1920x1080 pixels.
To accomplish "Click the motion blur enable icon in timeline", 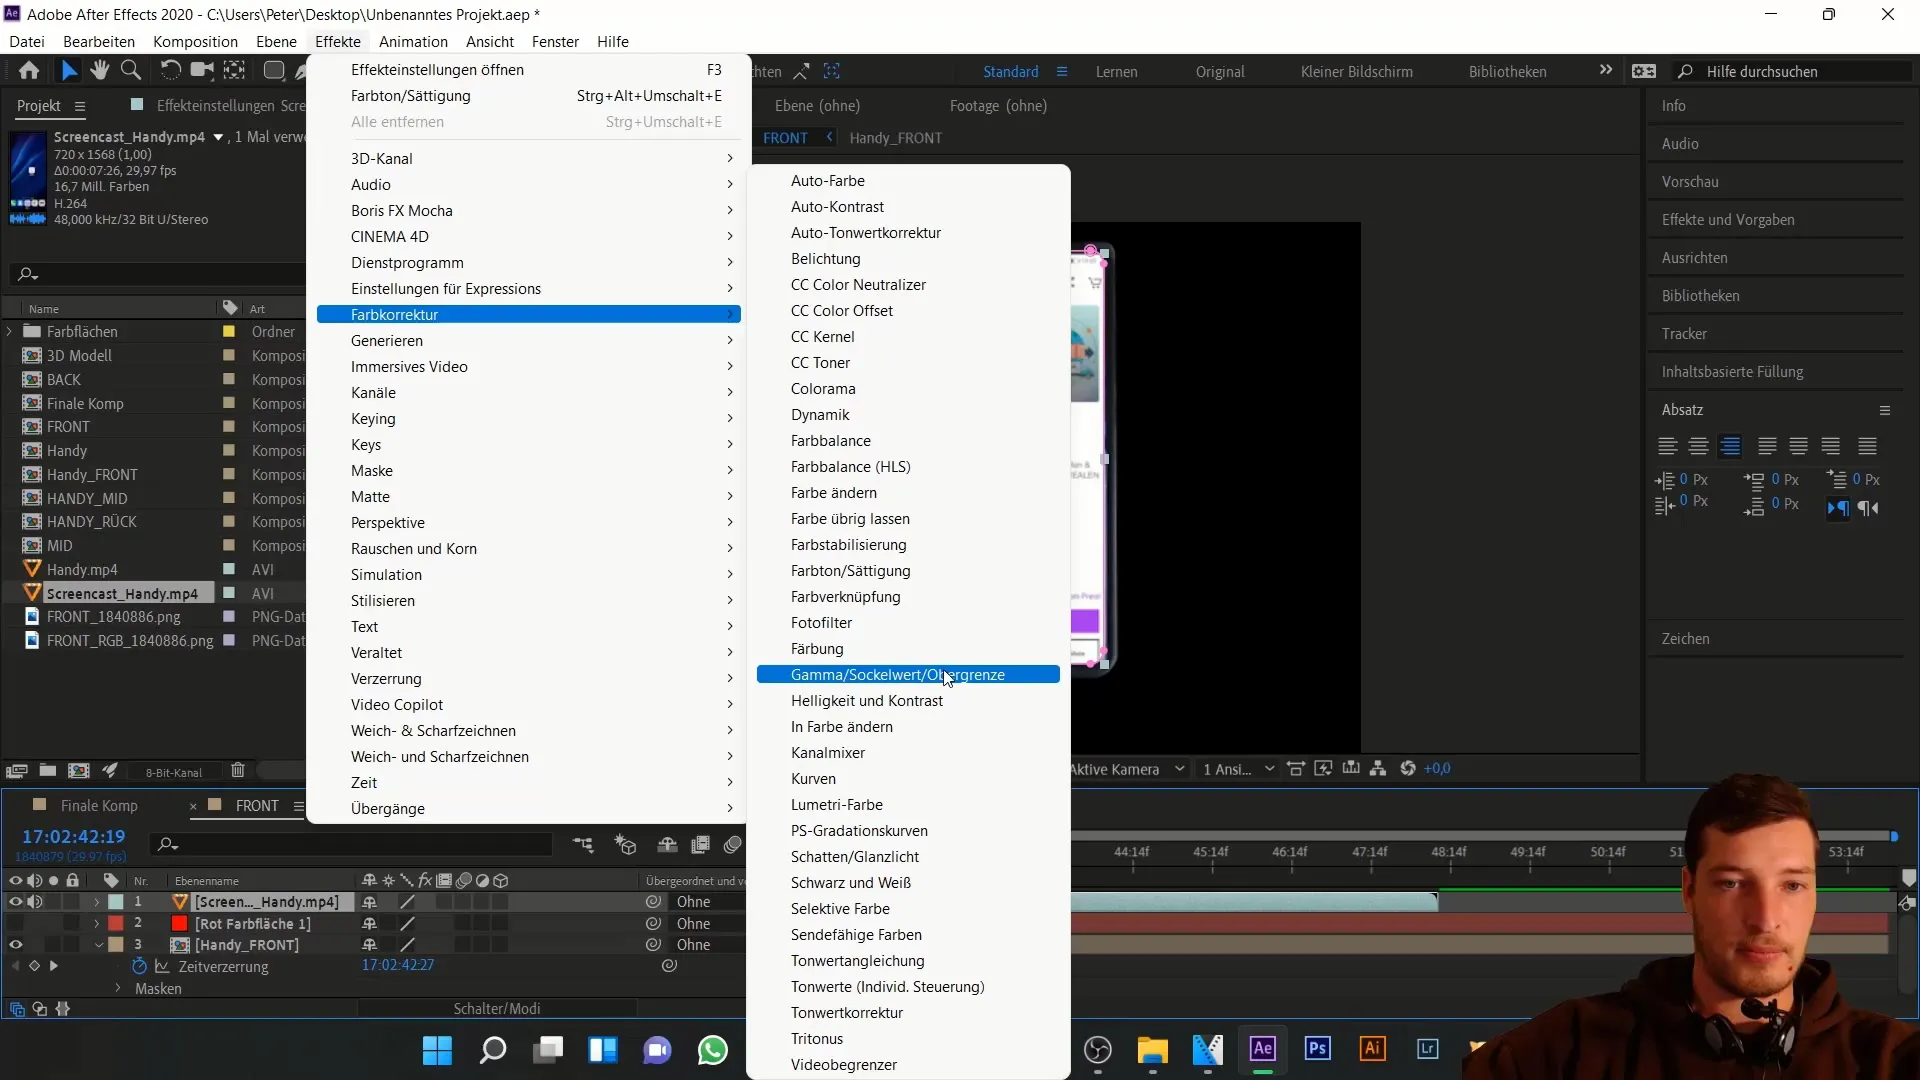I will pos(733,845).
